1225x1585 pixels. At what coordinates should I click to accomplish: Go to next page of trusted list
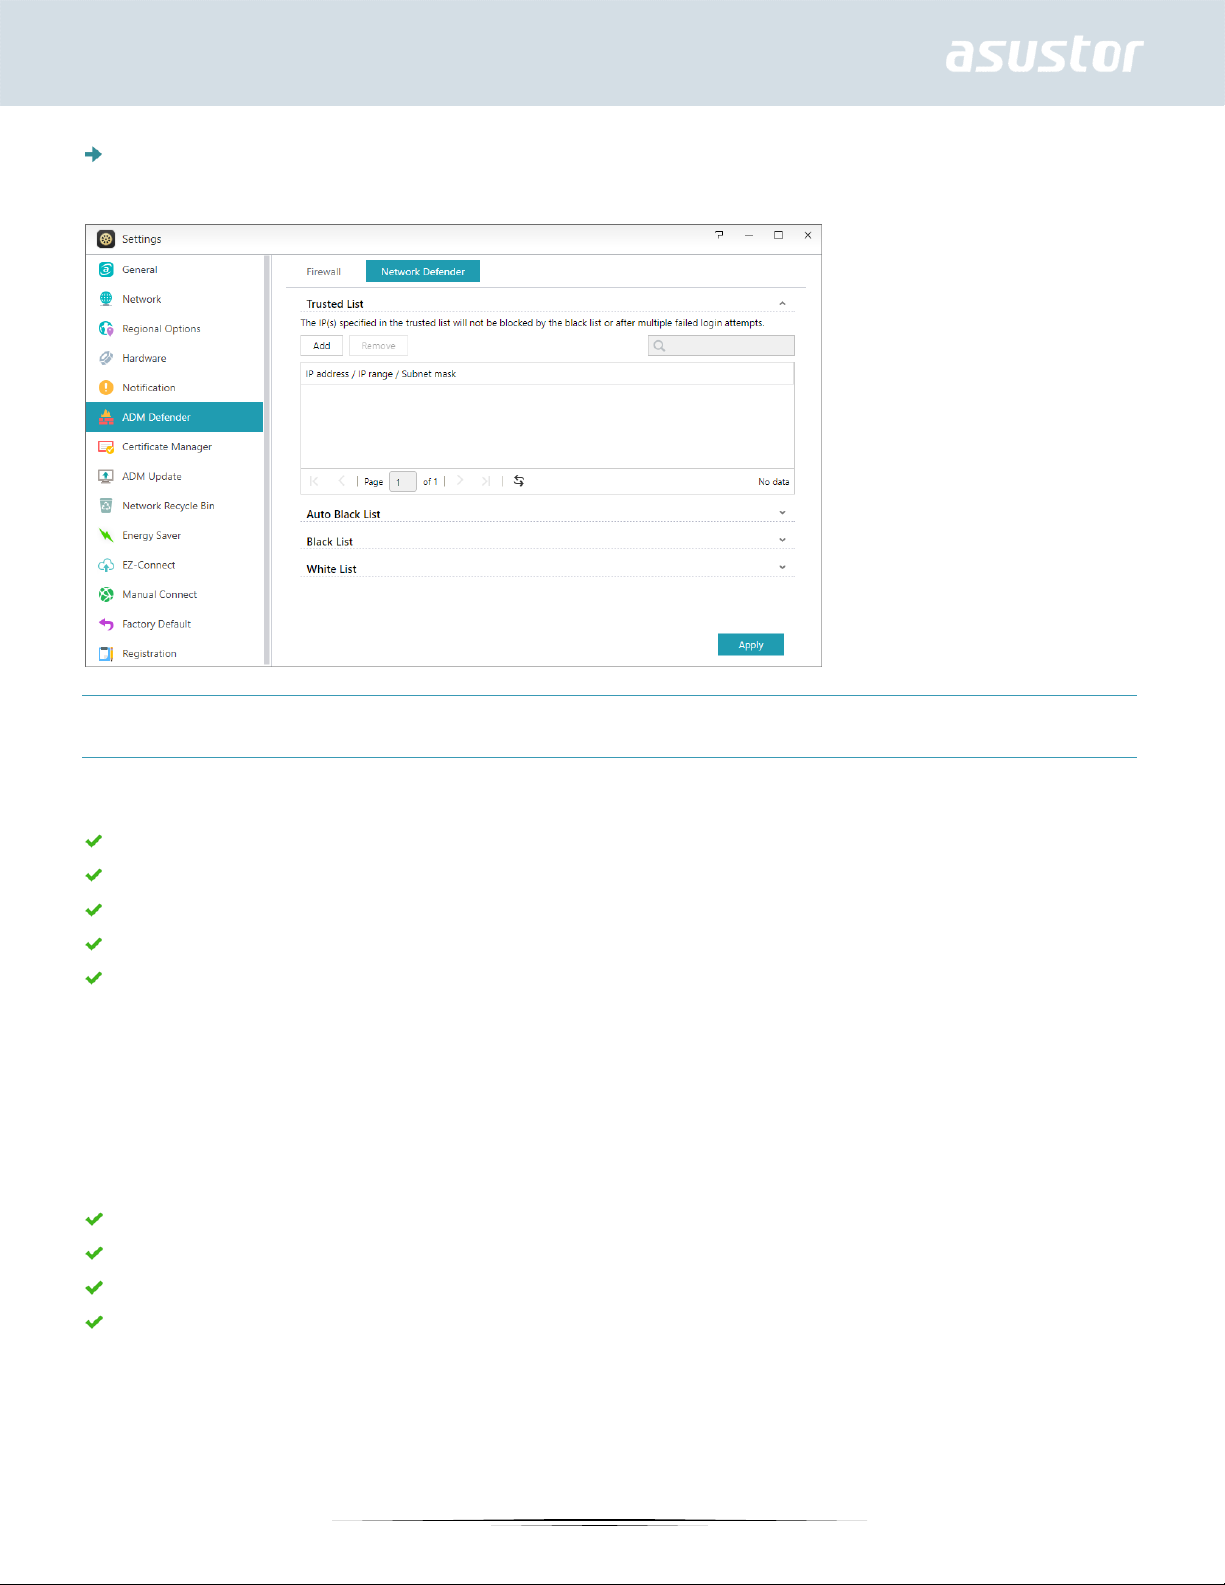pyautogui.click(x=460, y=481)
